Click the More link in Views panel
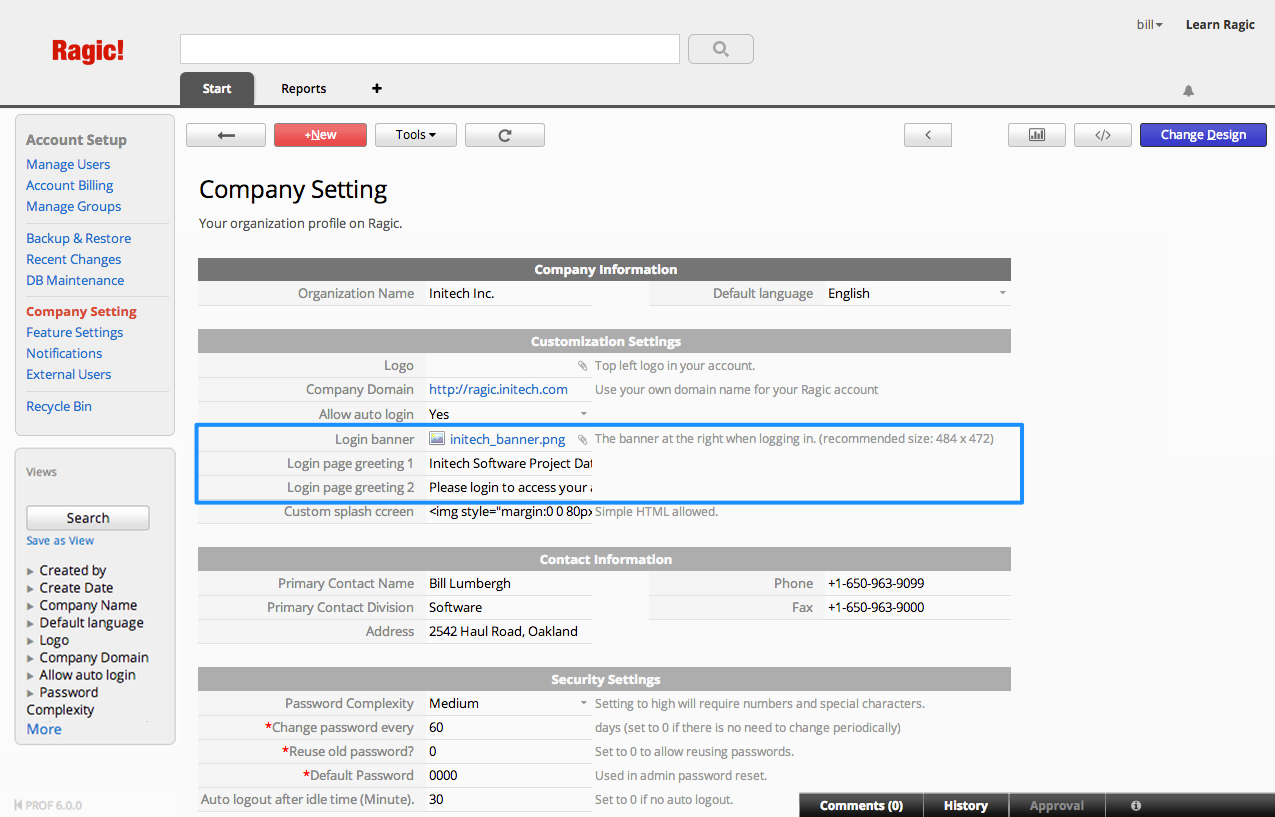1275x817 pixels. (44, 730)
